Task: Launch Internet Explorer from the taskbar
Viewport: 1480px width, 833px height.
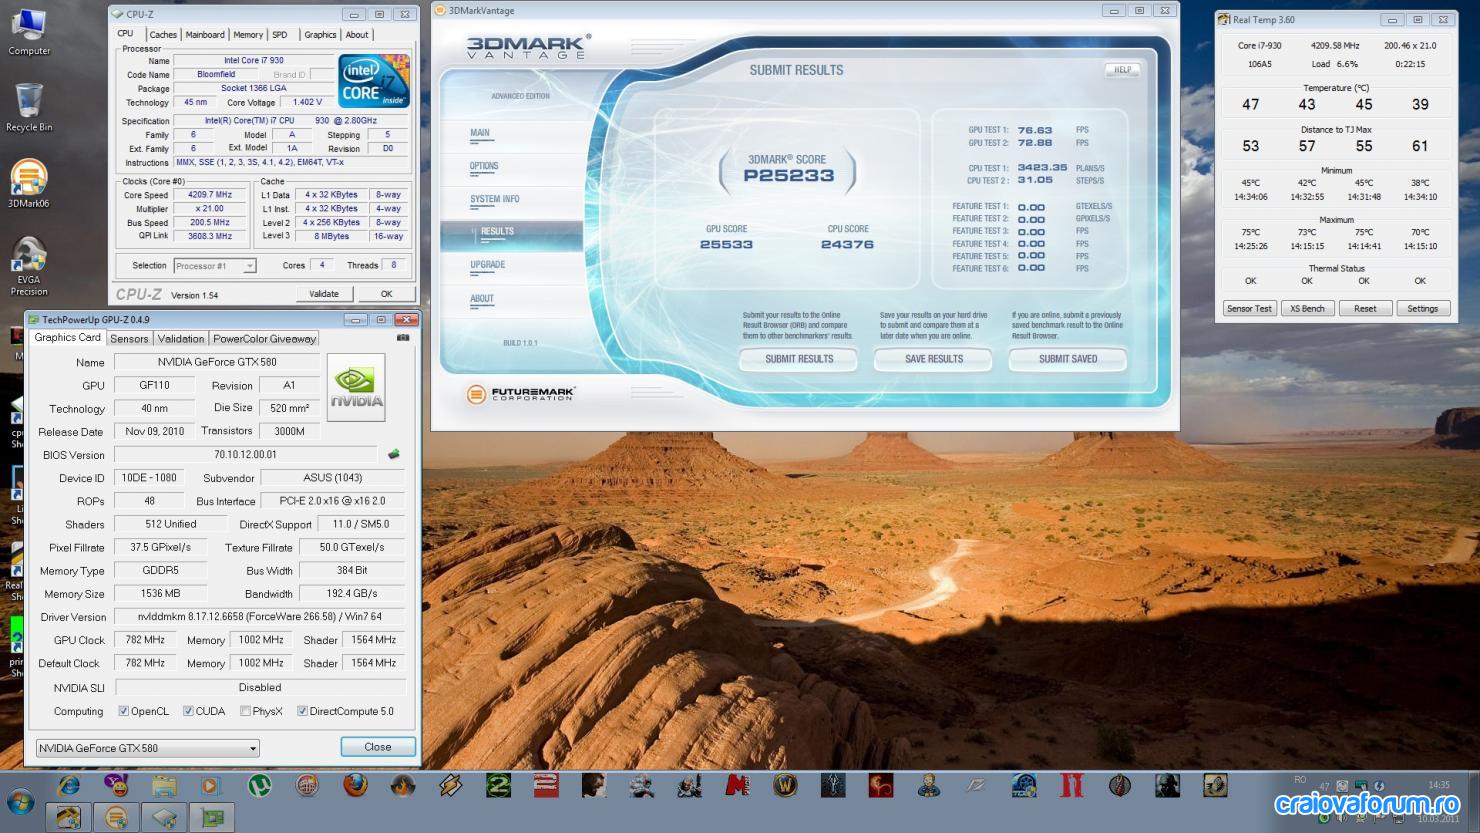Action: 69,786
